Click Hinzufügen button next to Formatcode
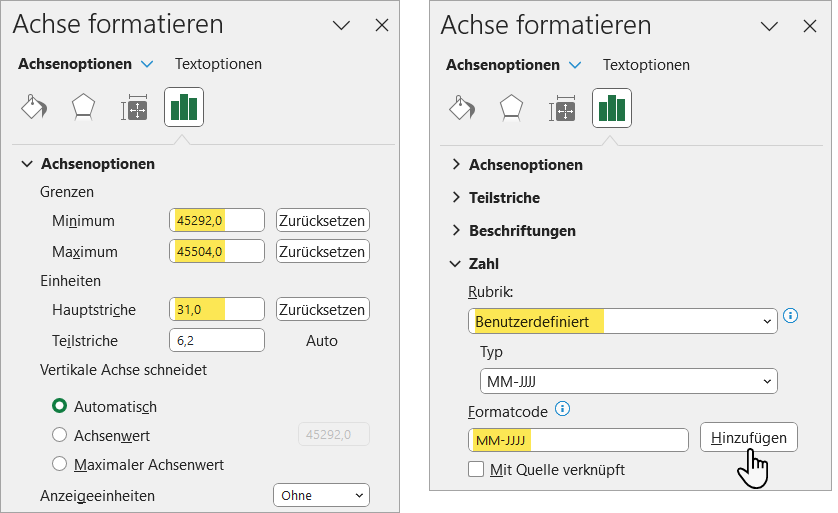838x513 pixels. pyautogui.click(x=748, y=437)
